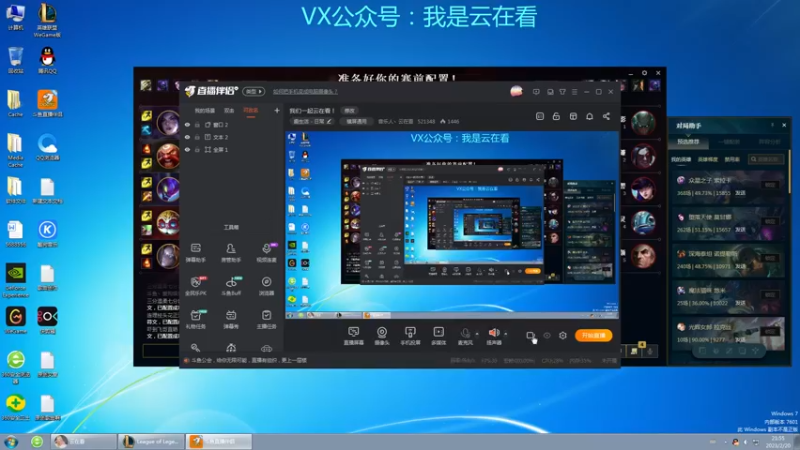Click the share icon above the preview
The width and height of the screenshot is (800, 450).
coord(606,116)
